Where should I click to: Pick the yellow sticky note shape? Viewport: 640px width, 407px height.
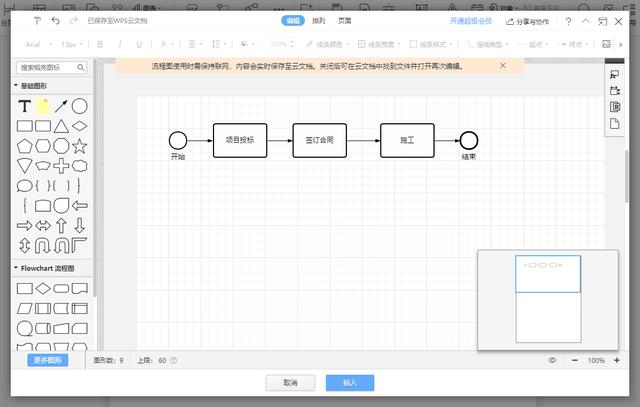pos(43,106)
